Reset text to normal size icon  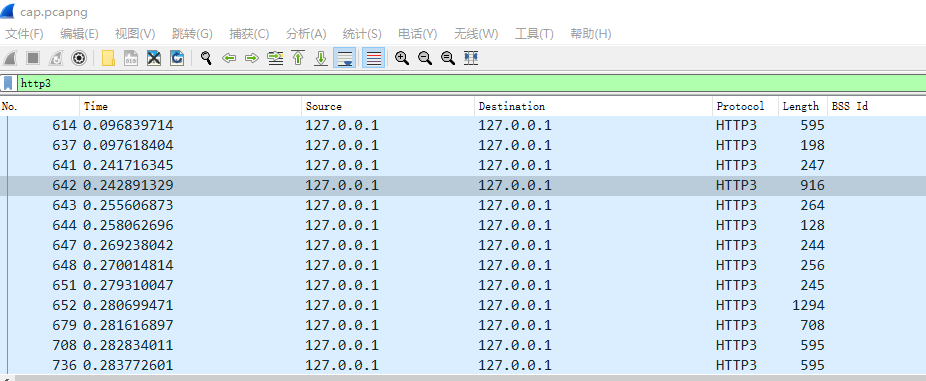(448, 58)
